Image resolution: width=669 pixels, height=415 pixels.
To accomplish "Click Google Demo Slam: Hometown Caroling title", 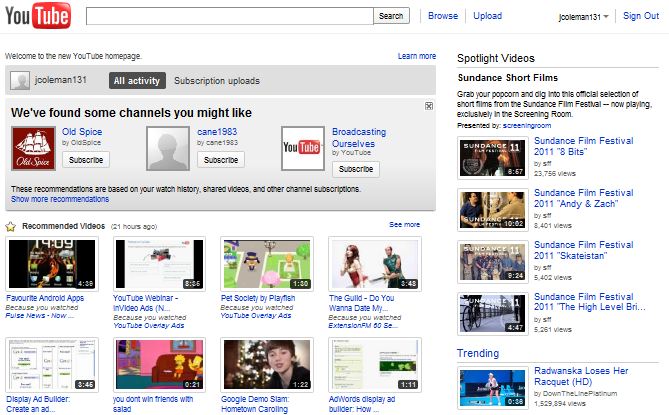I will [255, 404].
